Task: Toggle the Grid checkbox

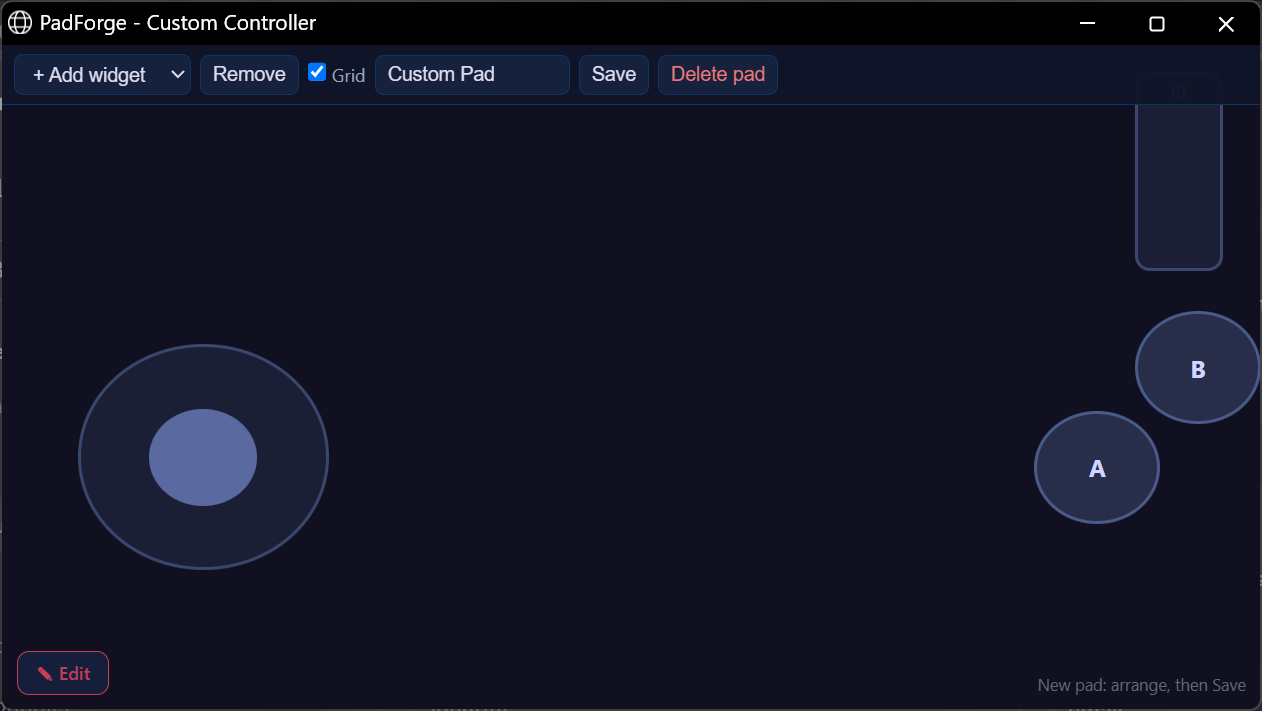Action: [317, 72]
